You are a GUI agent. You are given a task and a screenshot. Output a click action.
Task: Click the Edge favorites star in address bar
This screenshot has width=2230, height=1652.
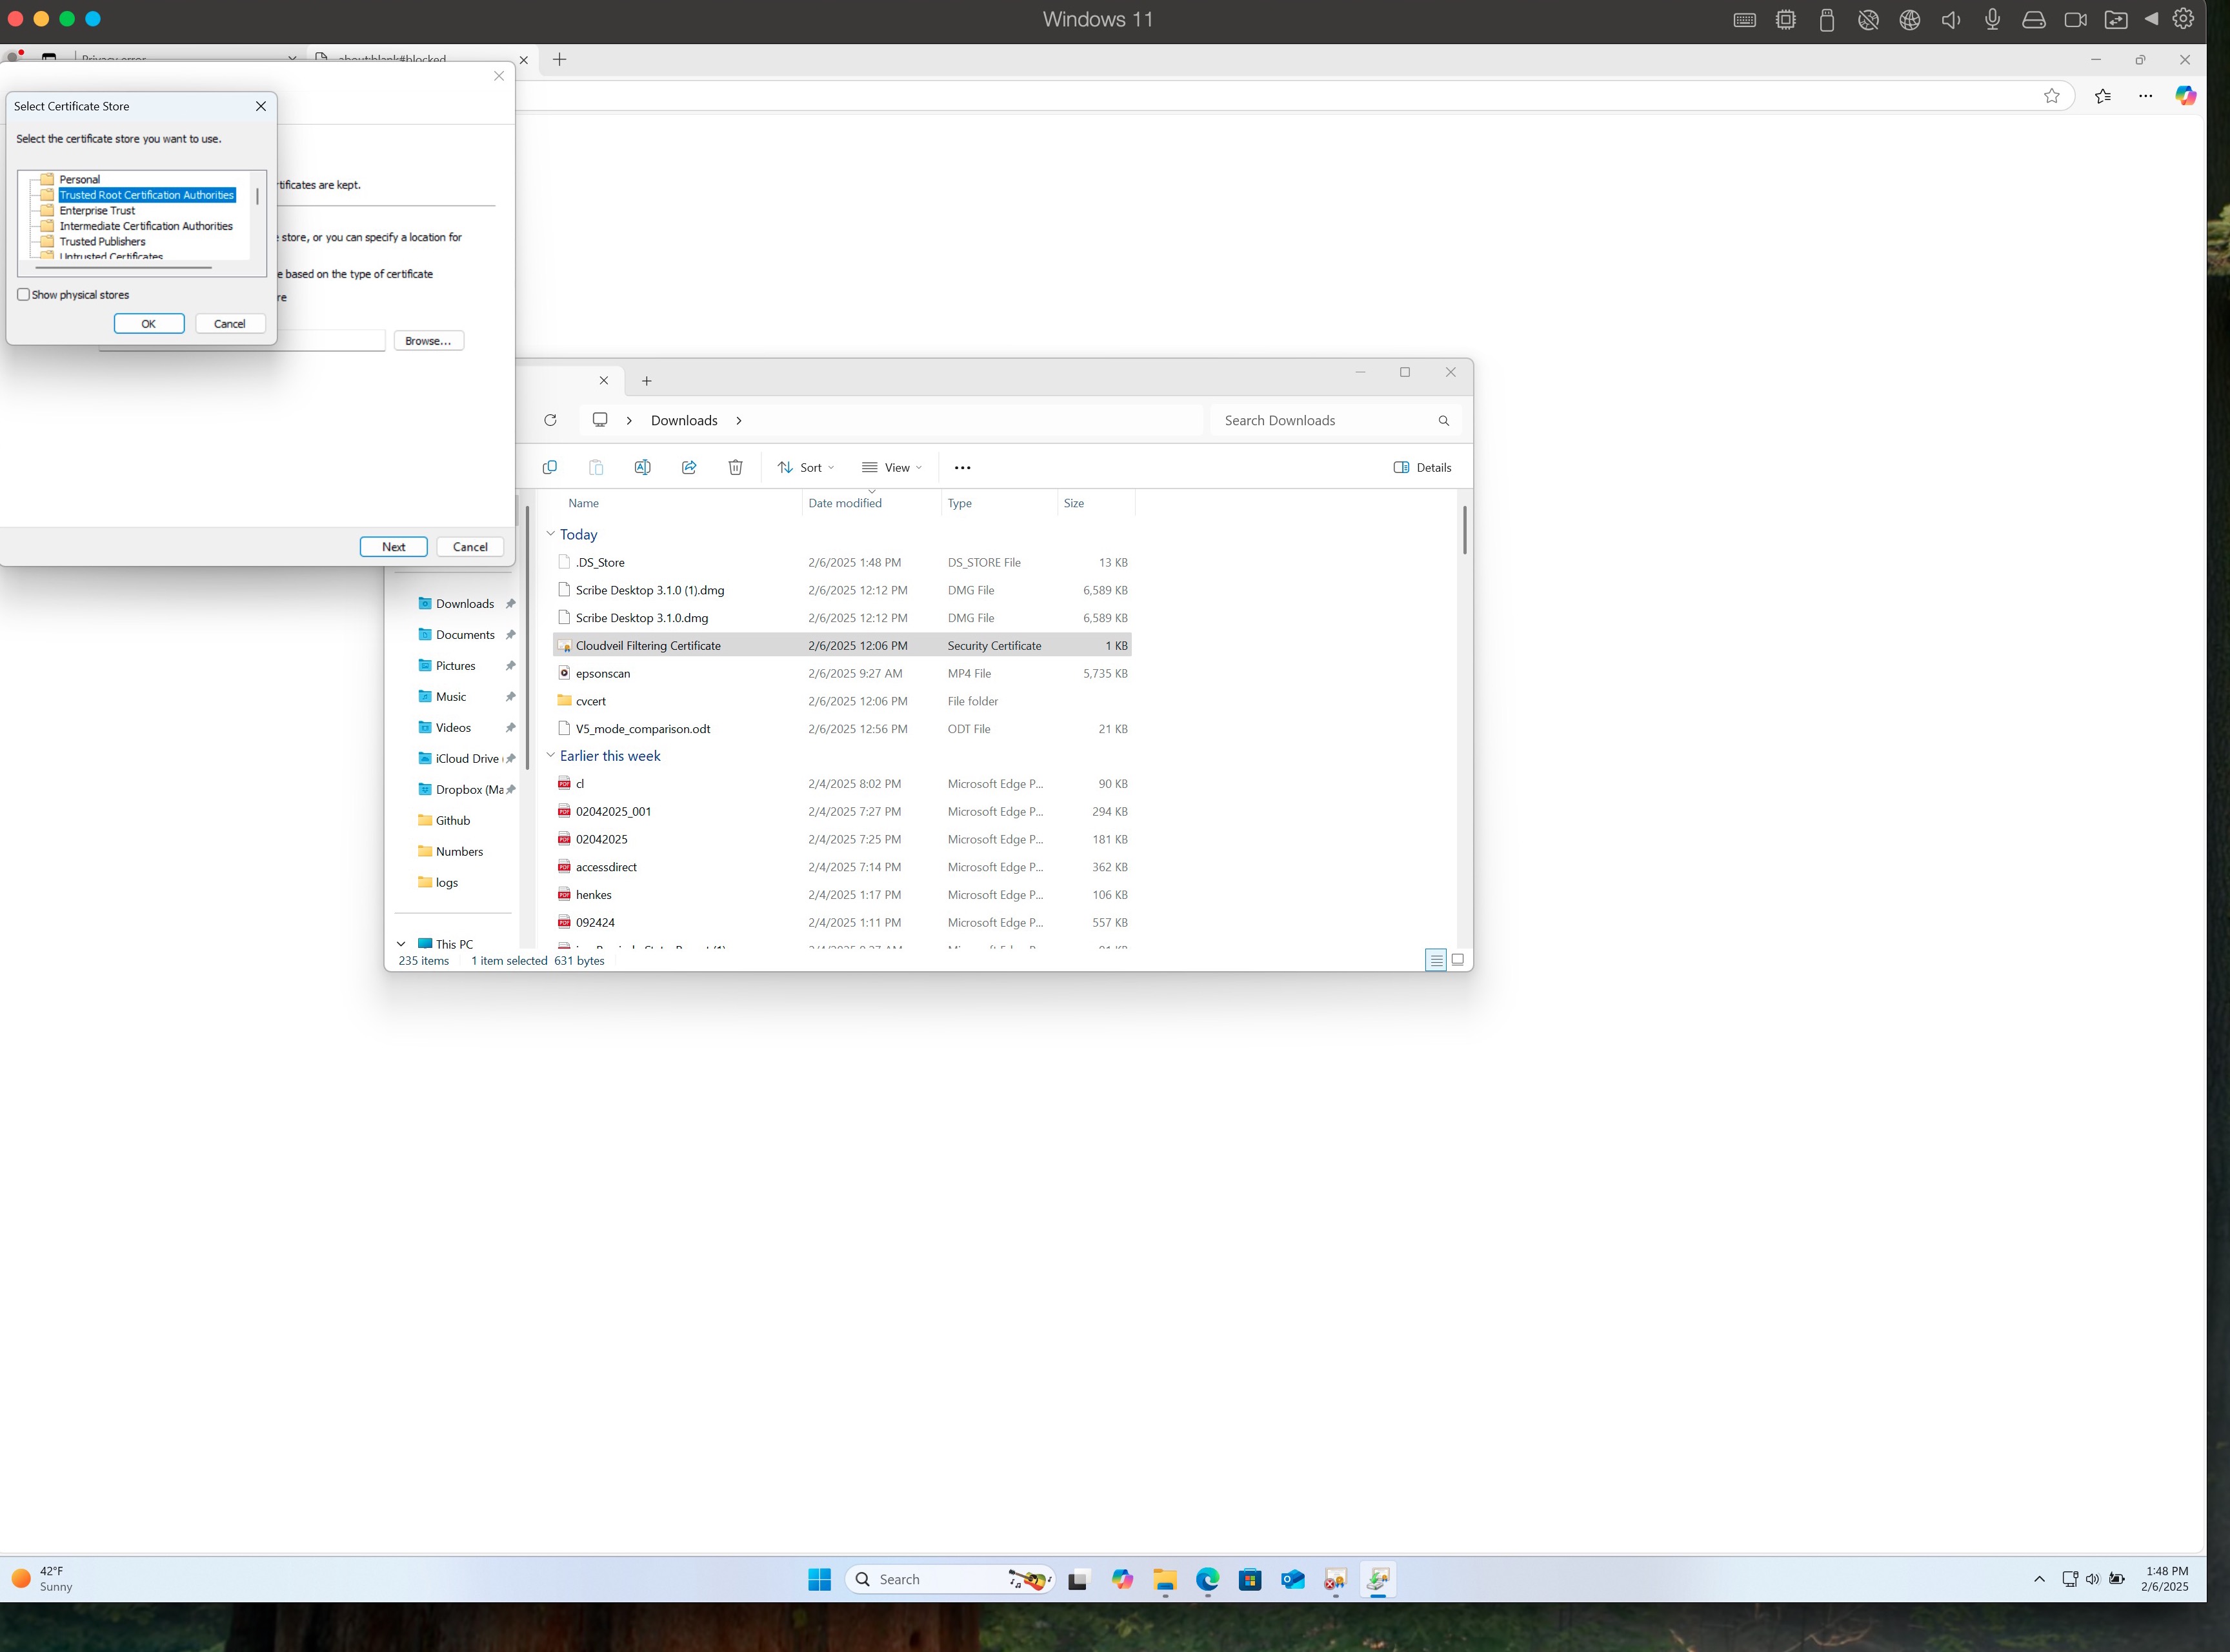(x=2051, y=96)
